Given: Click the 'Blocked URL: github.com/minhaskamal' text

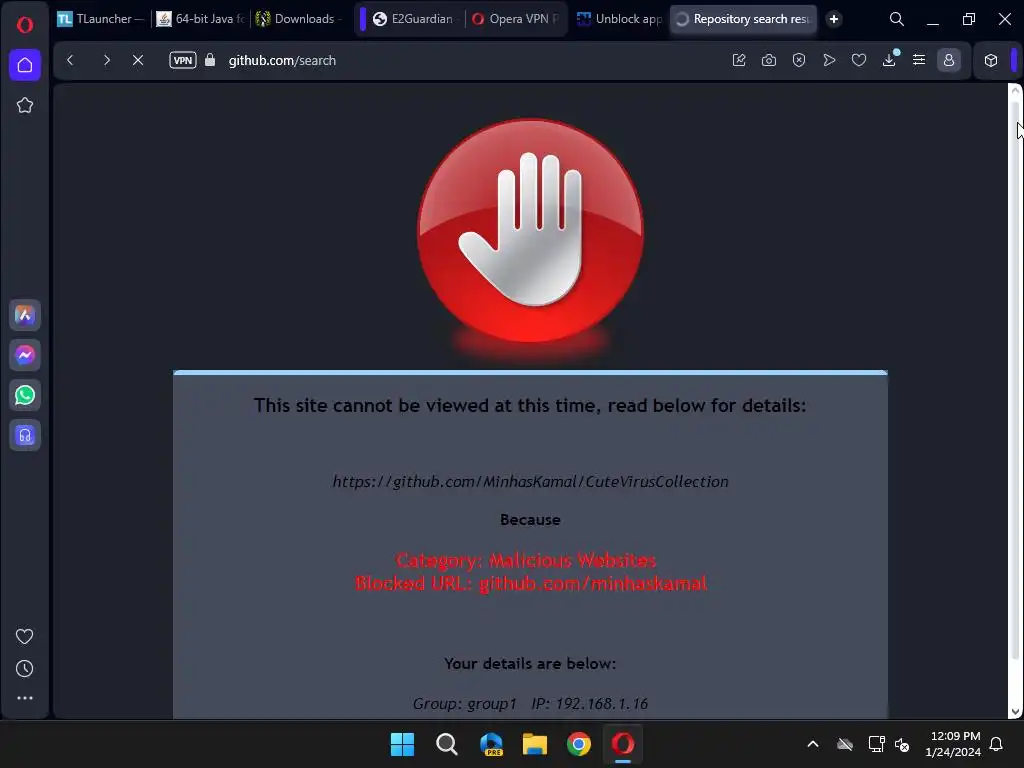Looking at the screenshot, I should click(530, 583).
